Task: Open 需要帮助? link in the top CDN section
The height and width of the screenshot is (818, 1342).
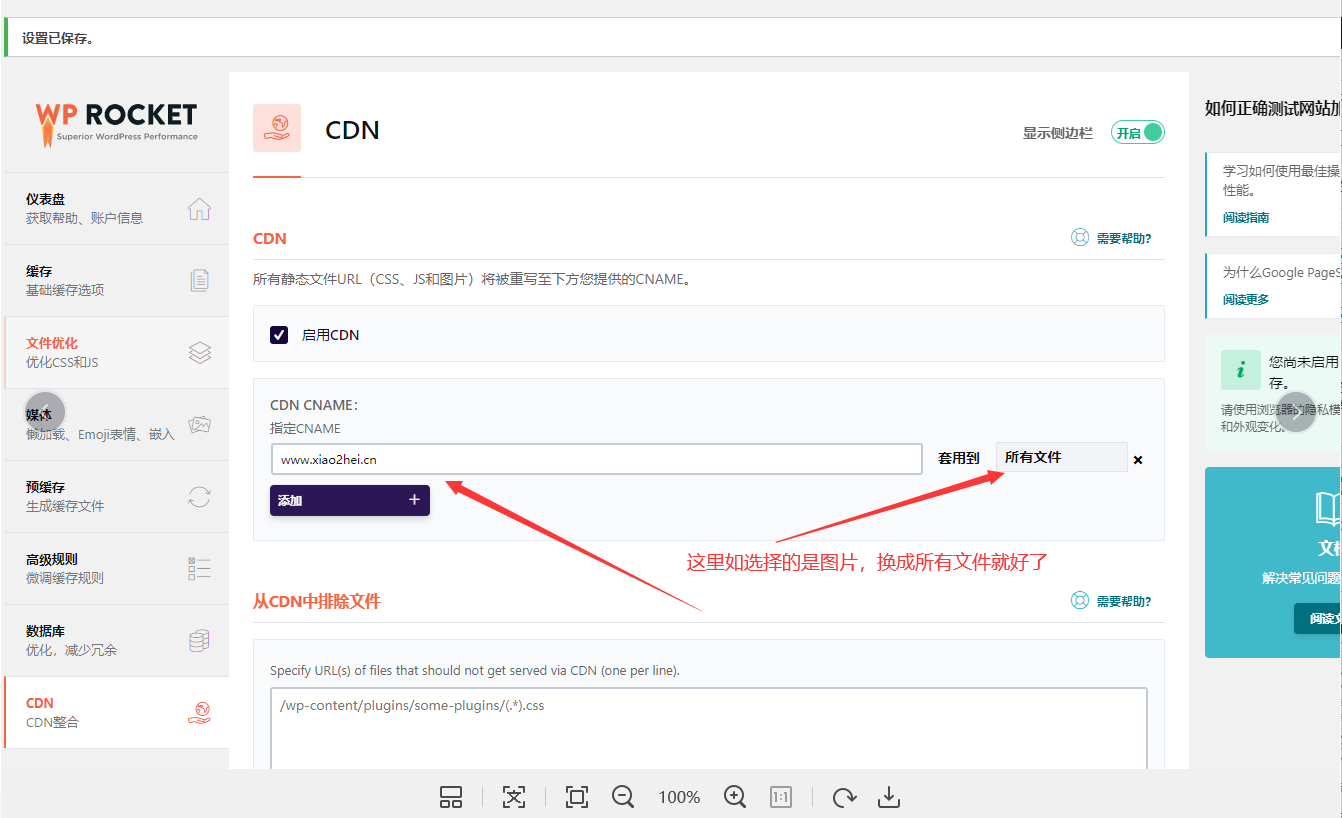Action: click(1111, 238)
